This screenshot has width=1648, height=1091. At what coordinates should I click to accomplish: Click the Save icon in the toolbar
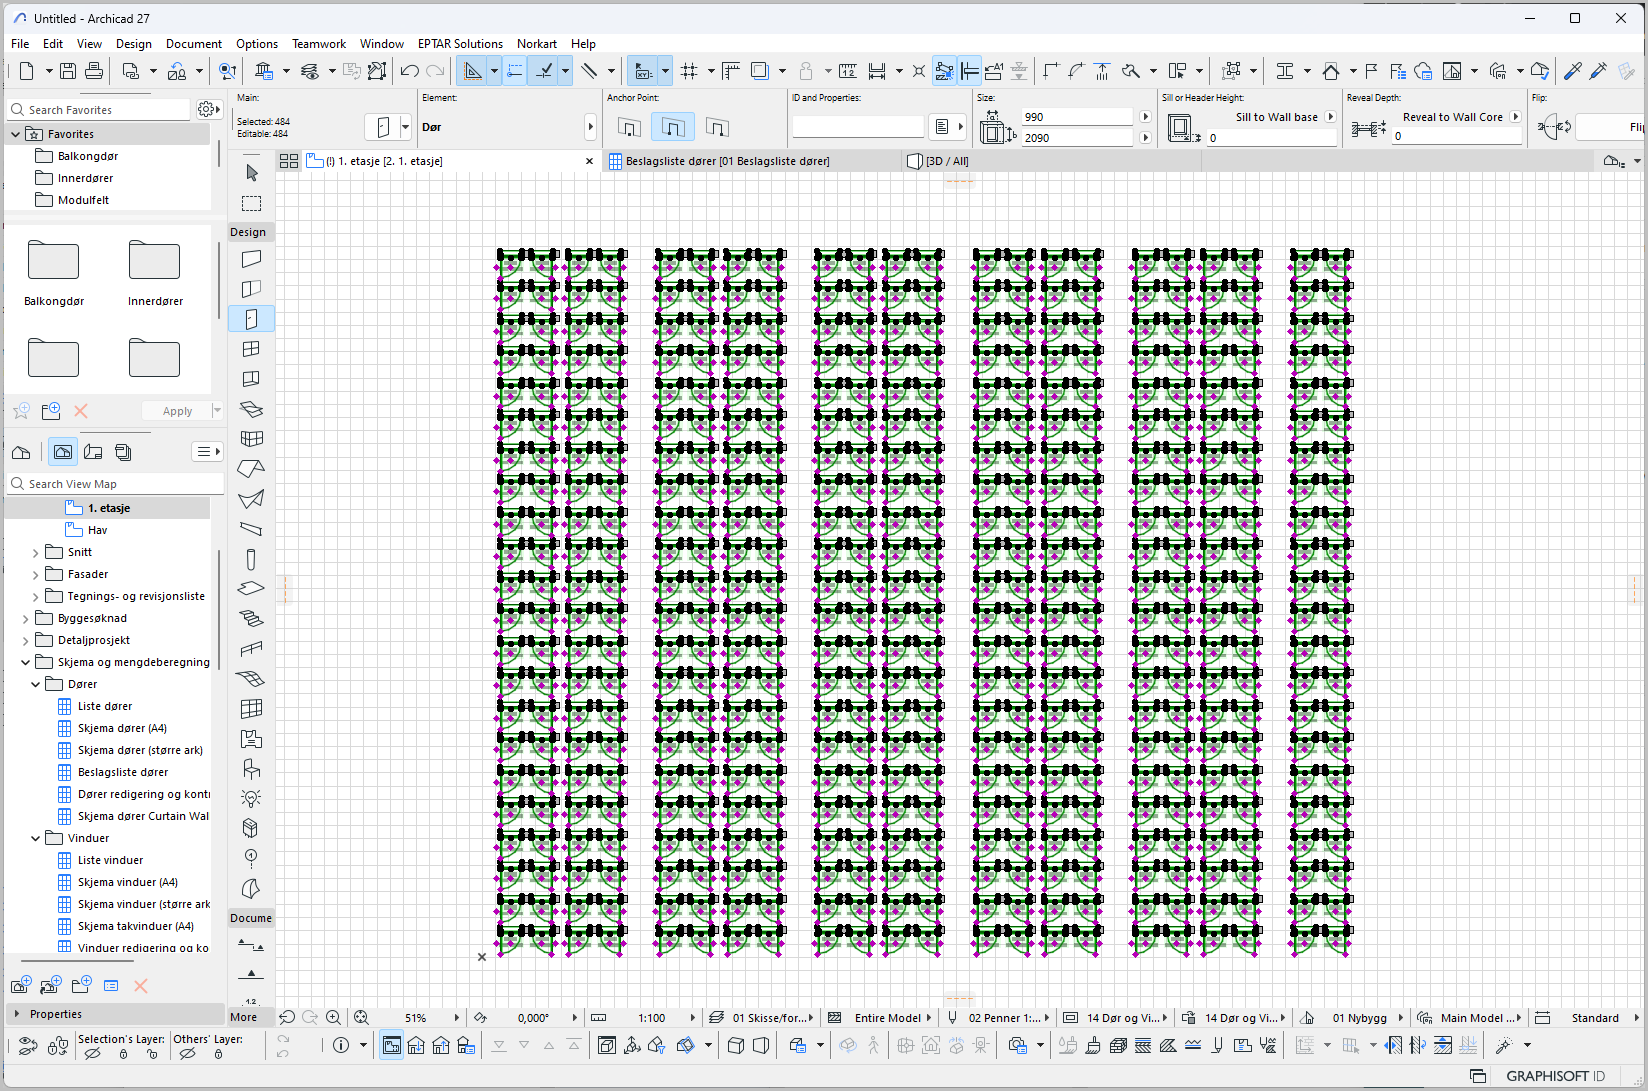pyautogui.click(x=68, y=71)
